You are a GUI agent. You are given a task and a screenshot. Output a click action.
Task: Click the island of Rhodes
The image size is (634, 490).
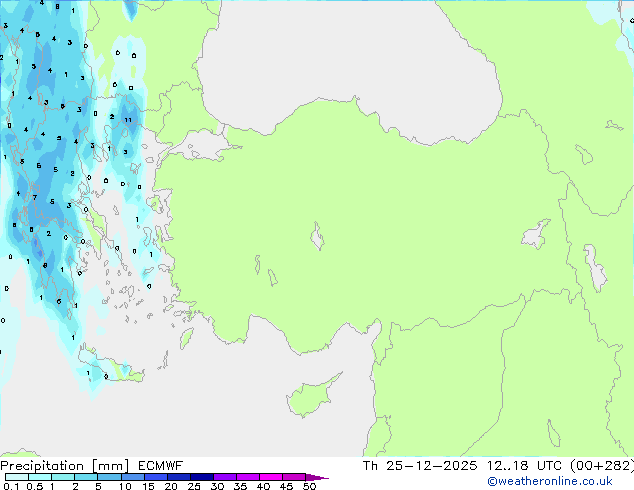(186, 338)
